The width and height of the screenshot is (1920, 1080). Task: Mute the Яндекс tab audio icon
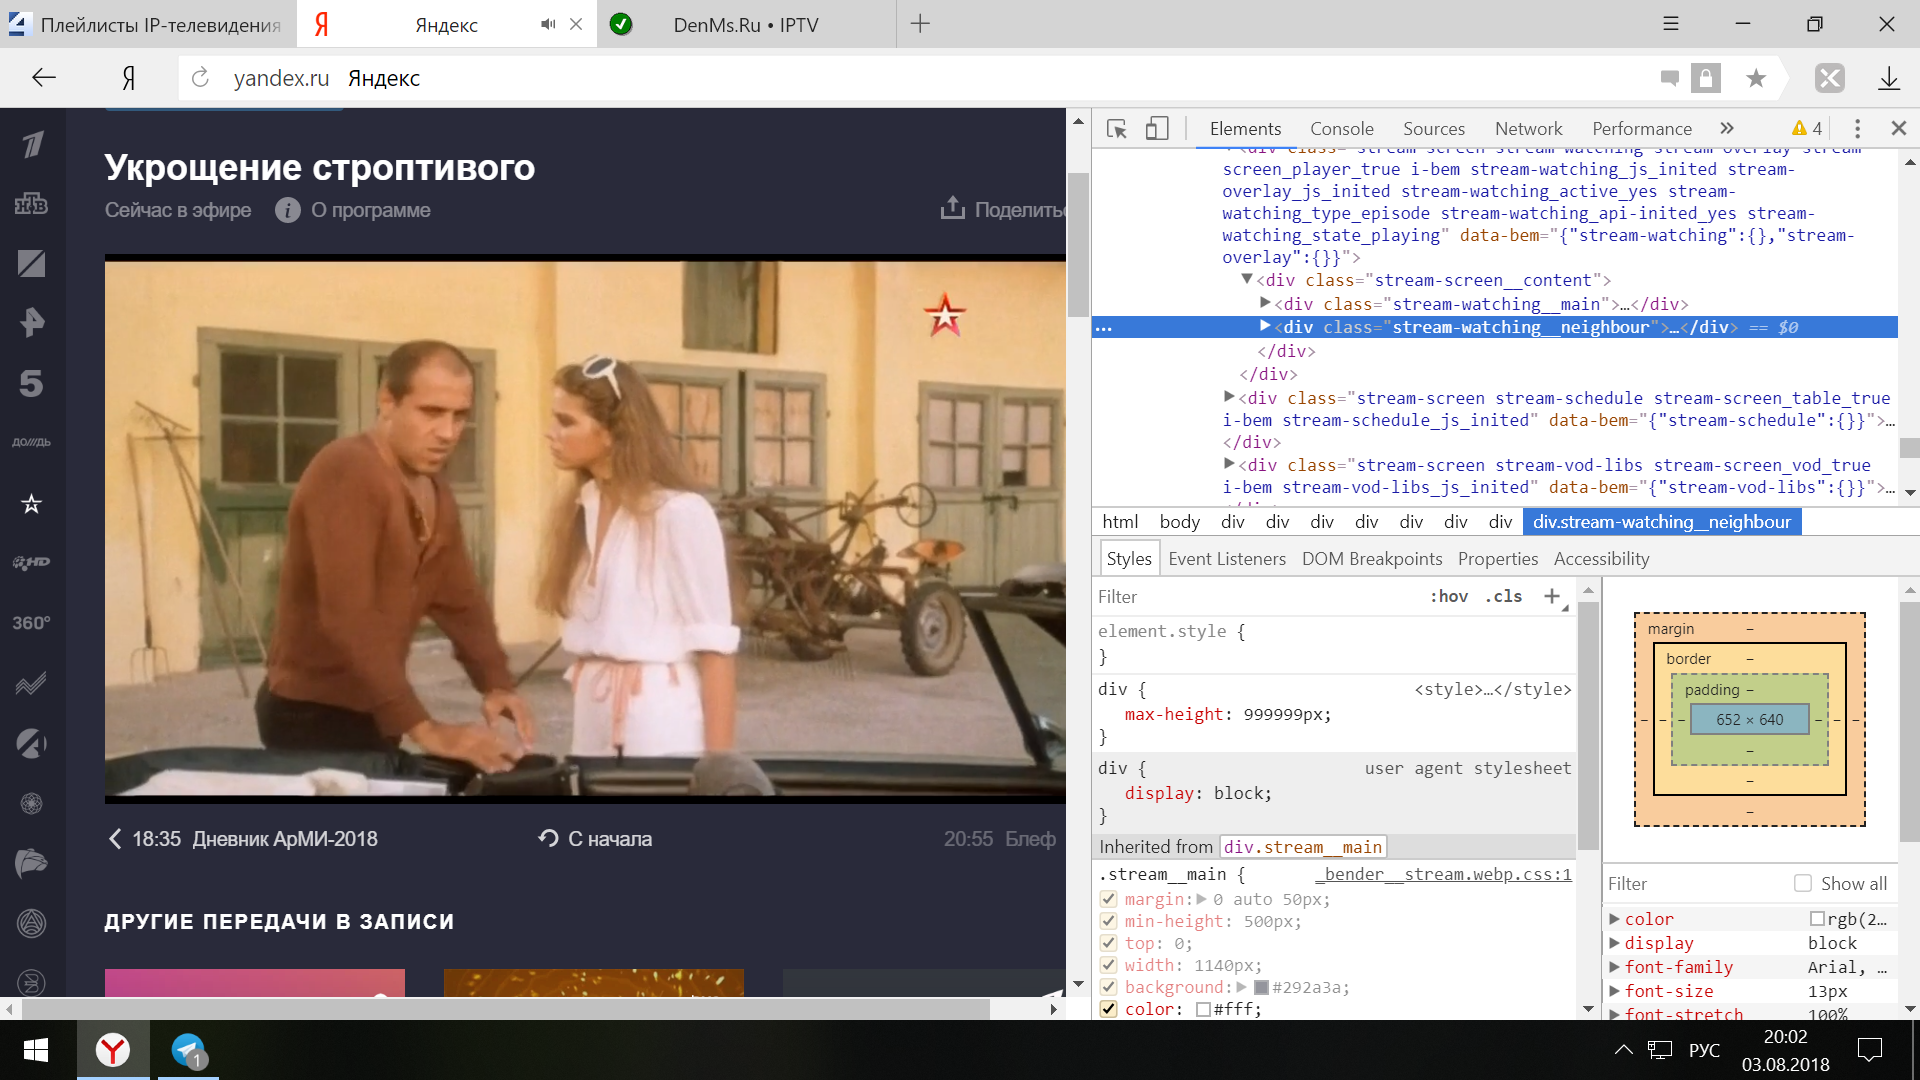click(548, 24)
